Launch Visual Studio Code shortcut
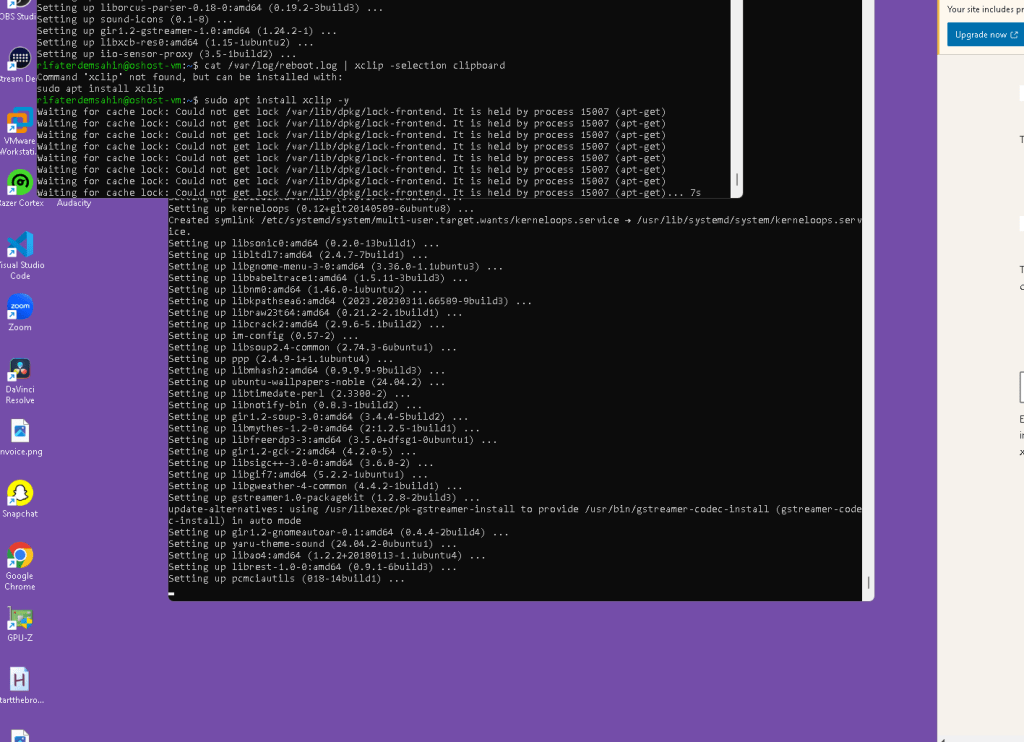This screenshot has height=742, width=1024. (x=20, y=255)
